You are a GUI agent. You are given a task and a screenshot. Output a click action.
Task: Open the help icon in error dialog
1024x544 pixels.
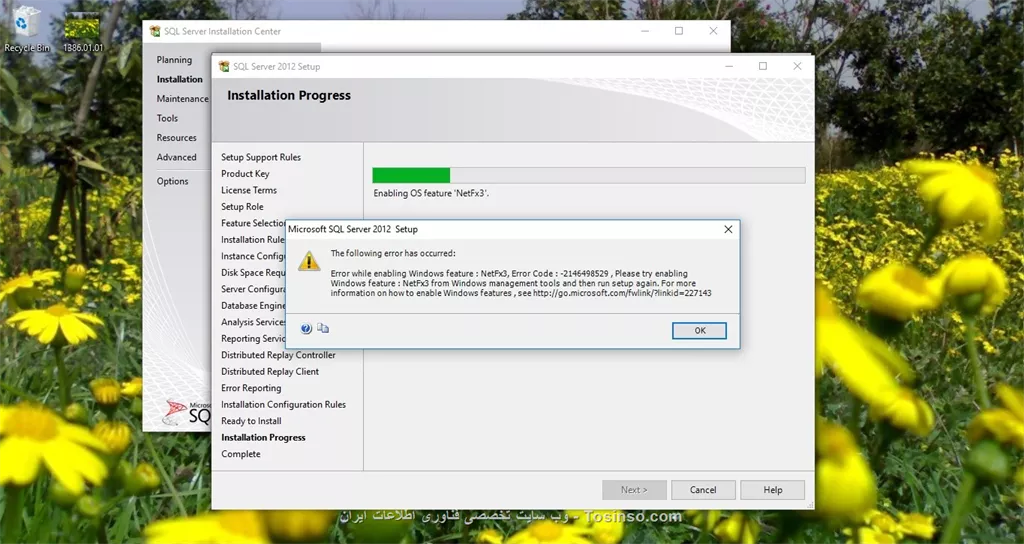pos(306,328)
